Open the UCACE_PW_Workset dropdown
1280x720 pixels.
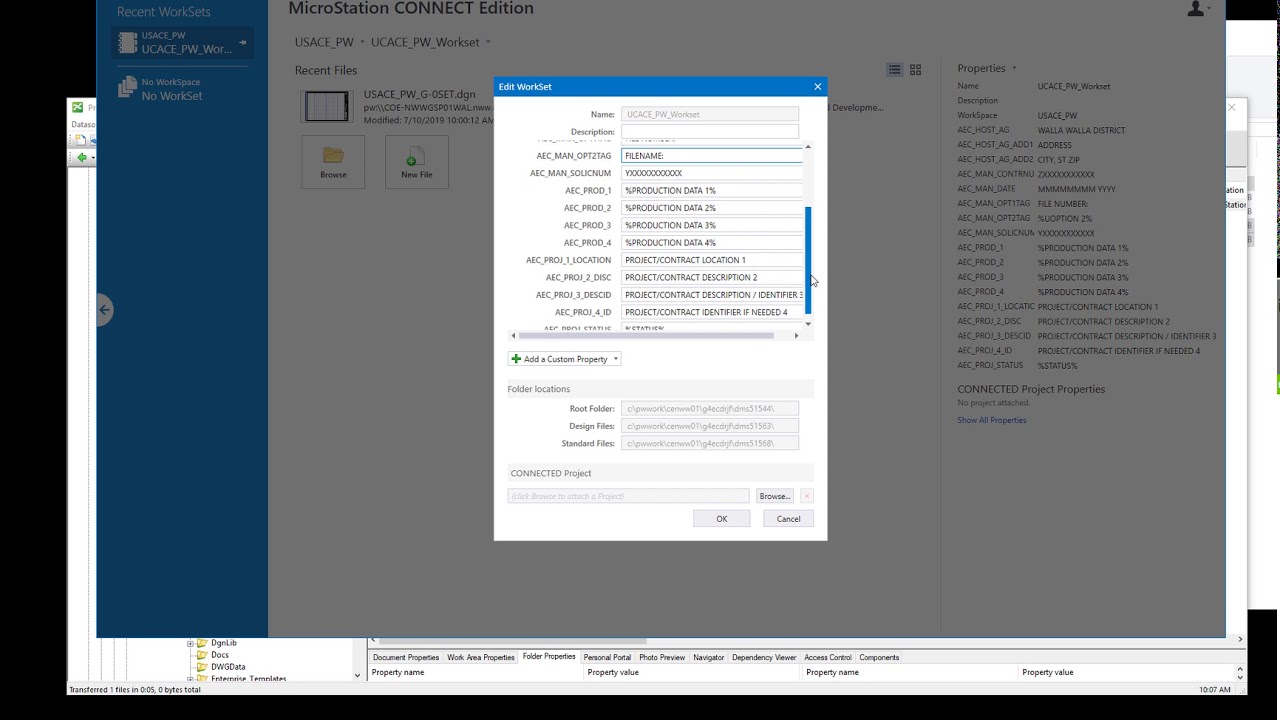488,43
